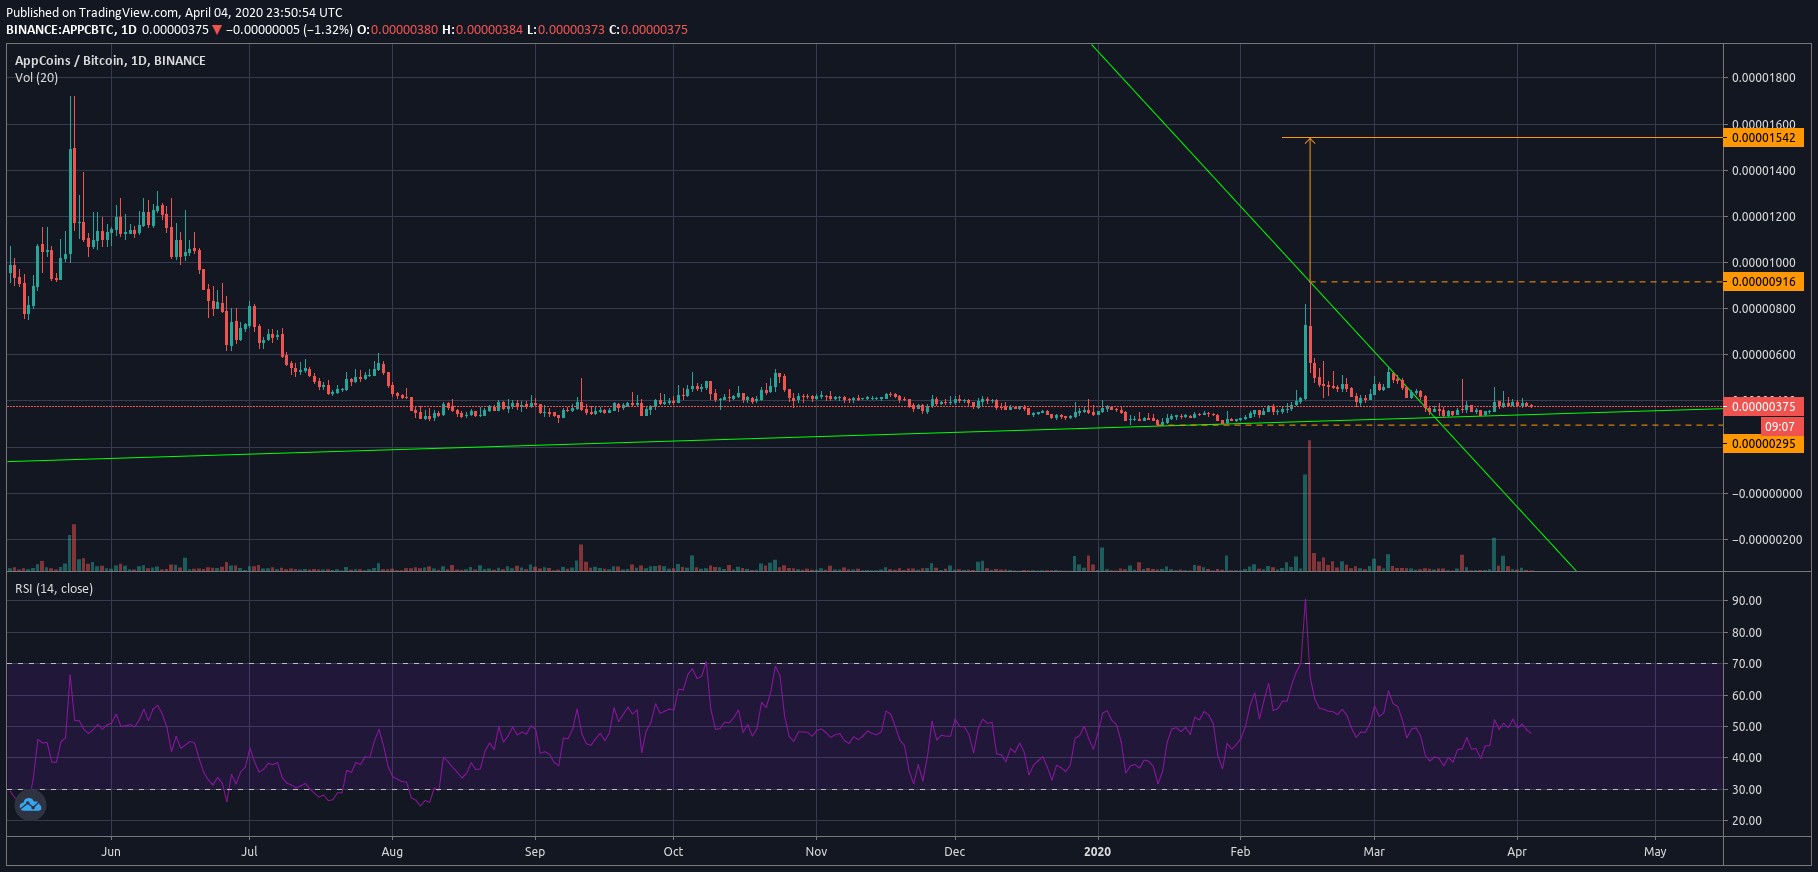Image resolution: width=1818 pixels, height=872 pixels.
Task: Click the orange 0.00001542 price label
Action: [x=1764, y=138]
